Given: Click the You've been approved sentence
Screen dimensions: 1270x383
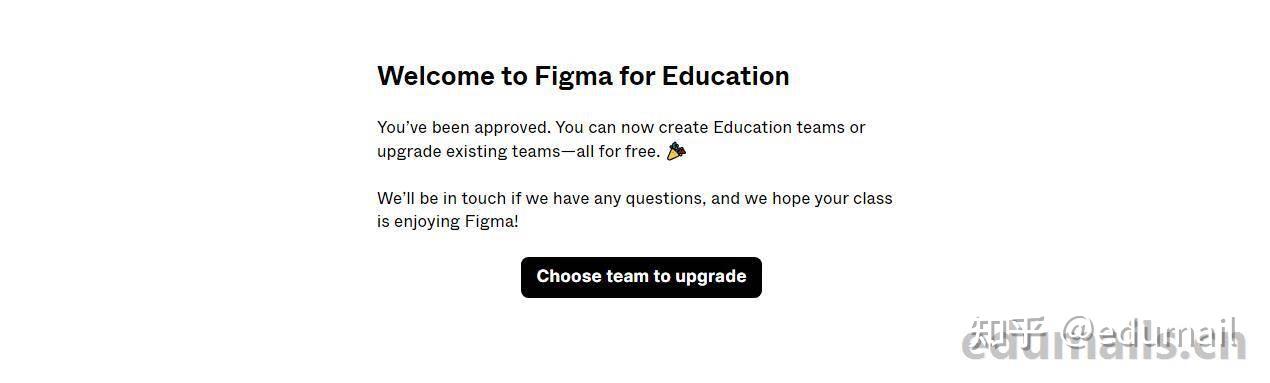Looking at the screenshot, I should tap(464, 128).
